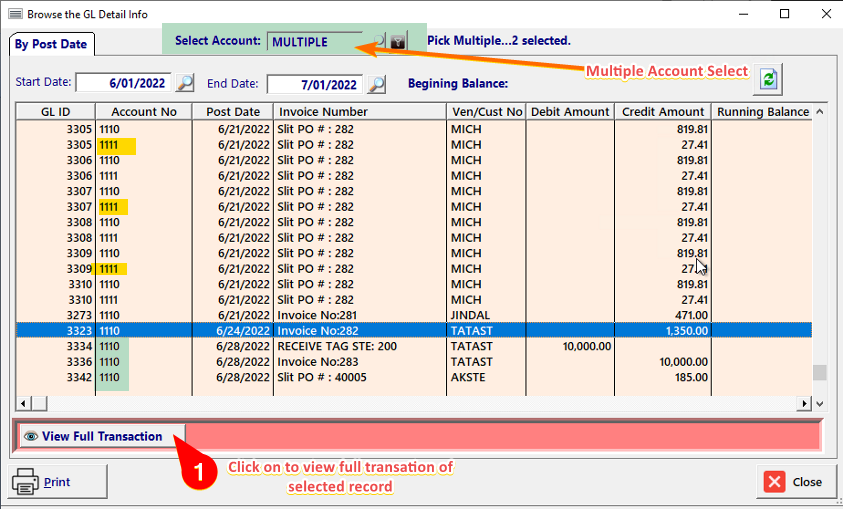This screenshot has height=509, width=843.
Task: Sort by GL ID column header
Action: 55,112
